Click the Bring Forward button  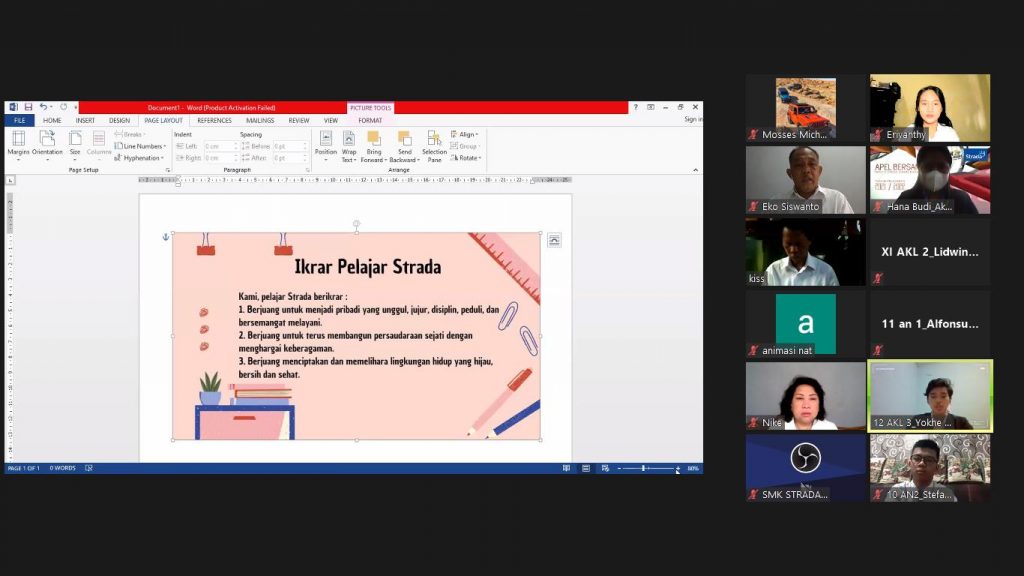point(374,145)
